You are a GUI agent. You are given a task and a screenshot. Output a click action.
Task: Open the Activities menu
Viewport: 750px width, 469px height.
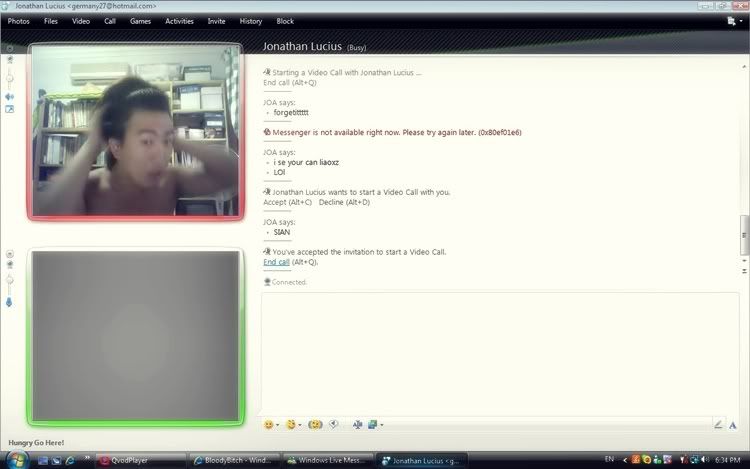tap(179, 21)
